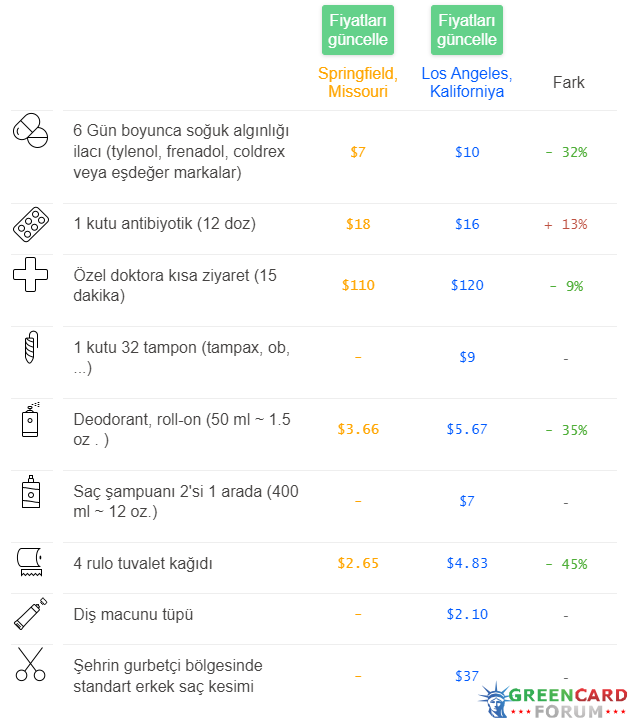This screenshot has height=718, width=628.
Task: Click the $110 Springfield doctor visit price
Action: [x=358, y=285]
